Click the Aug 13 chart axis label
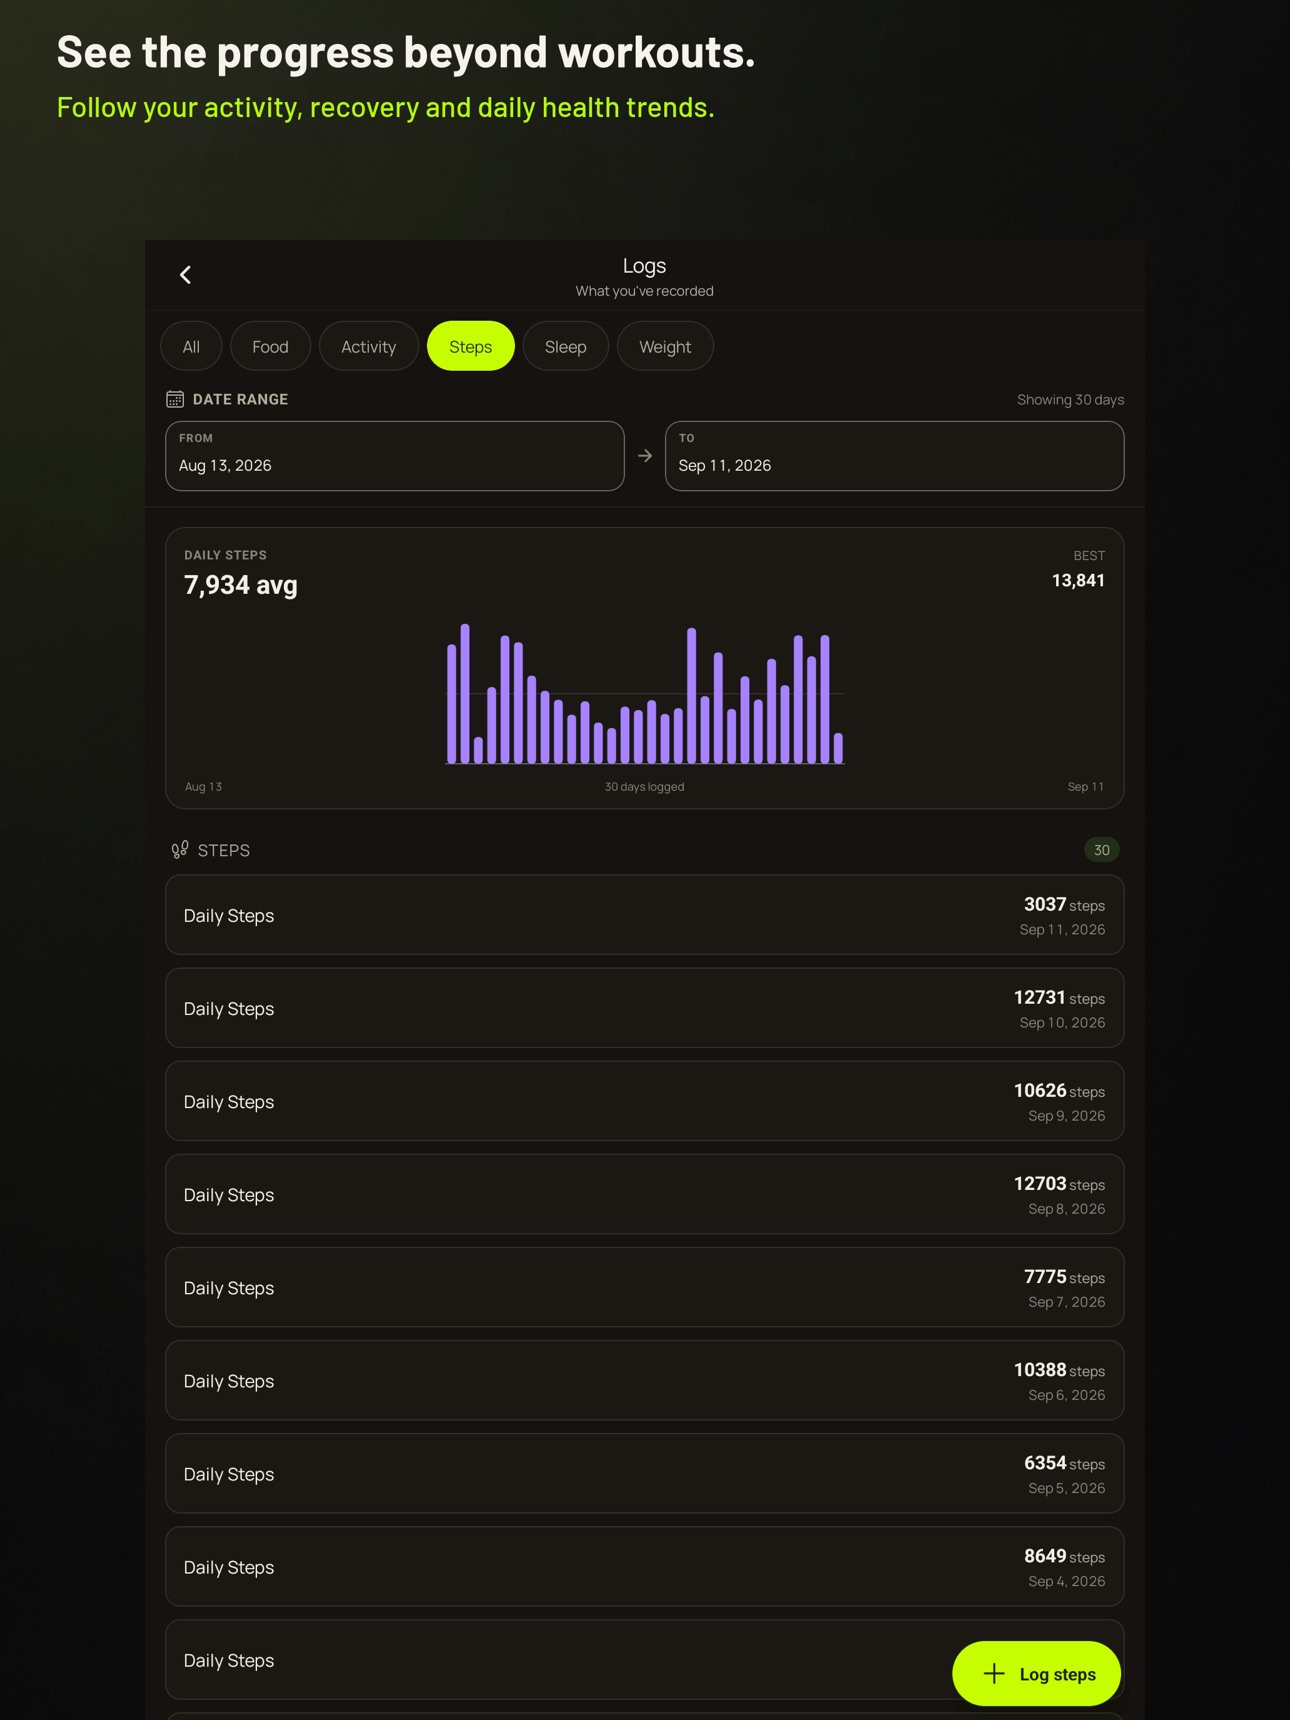The width and height of the screenshot is (1290, 1720). 204,787
